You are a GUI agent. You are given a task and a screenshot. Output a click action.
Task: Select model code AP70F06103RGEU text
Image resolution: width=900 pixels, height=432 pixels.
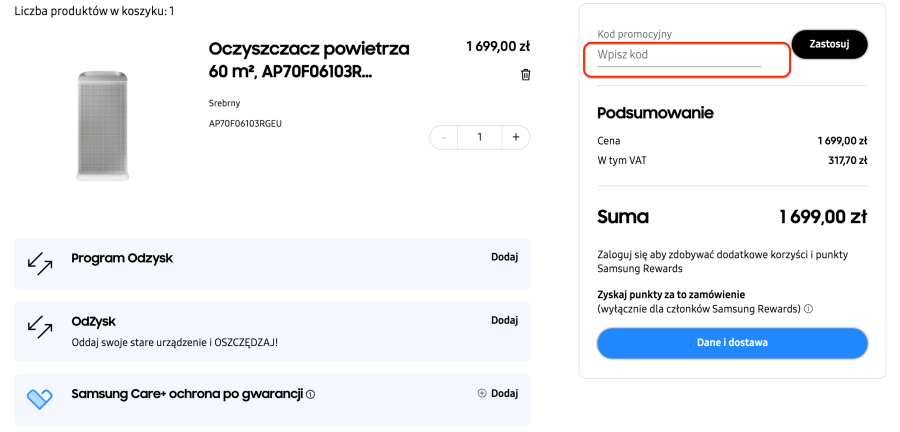pyautogui.click(x=245, y=123)
